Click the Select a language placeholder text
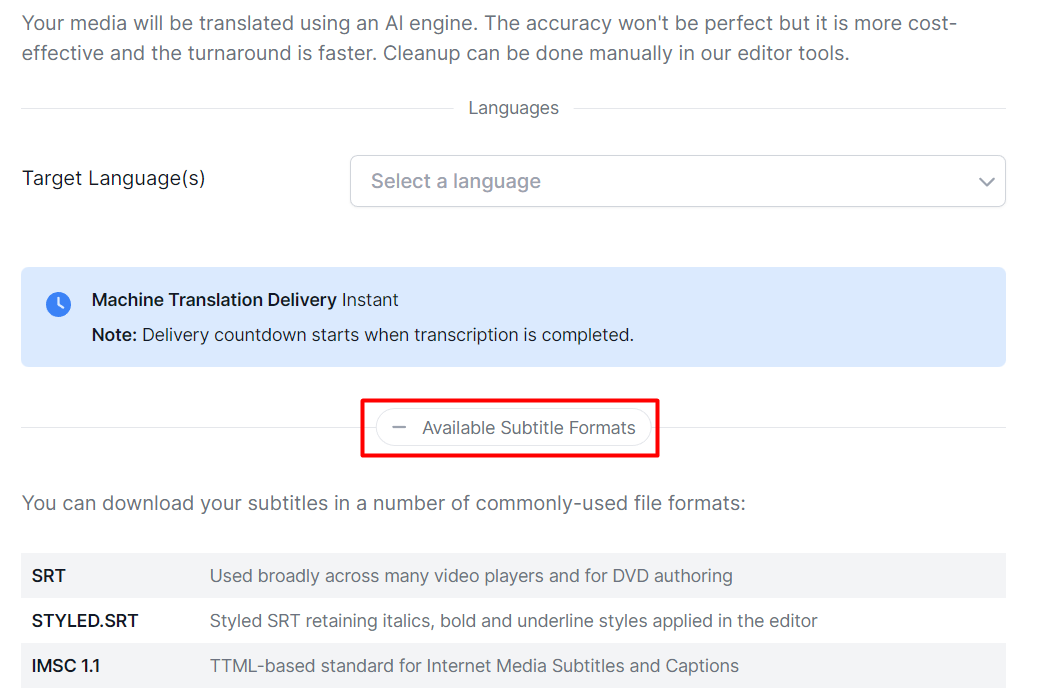 pos(456,181)
